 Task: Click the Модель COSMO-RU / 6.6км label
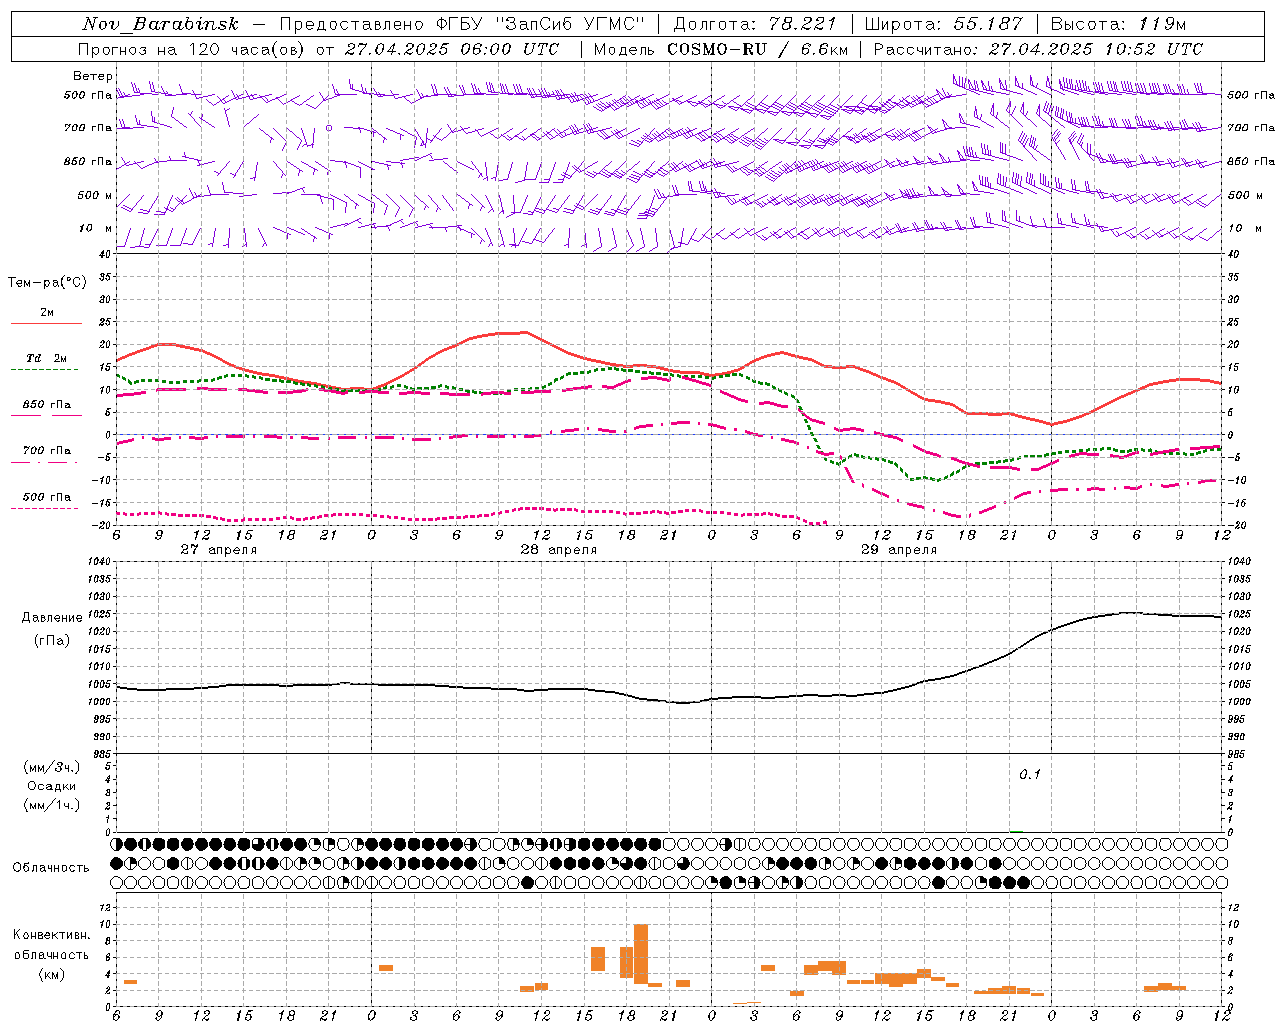pyautogui.click(x=720, y=49)
